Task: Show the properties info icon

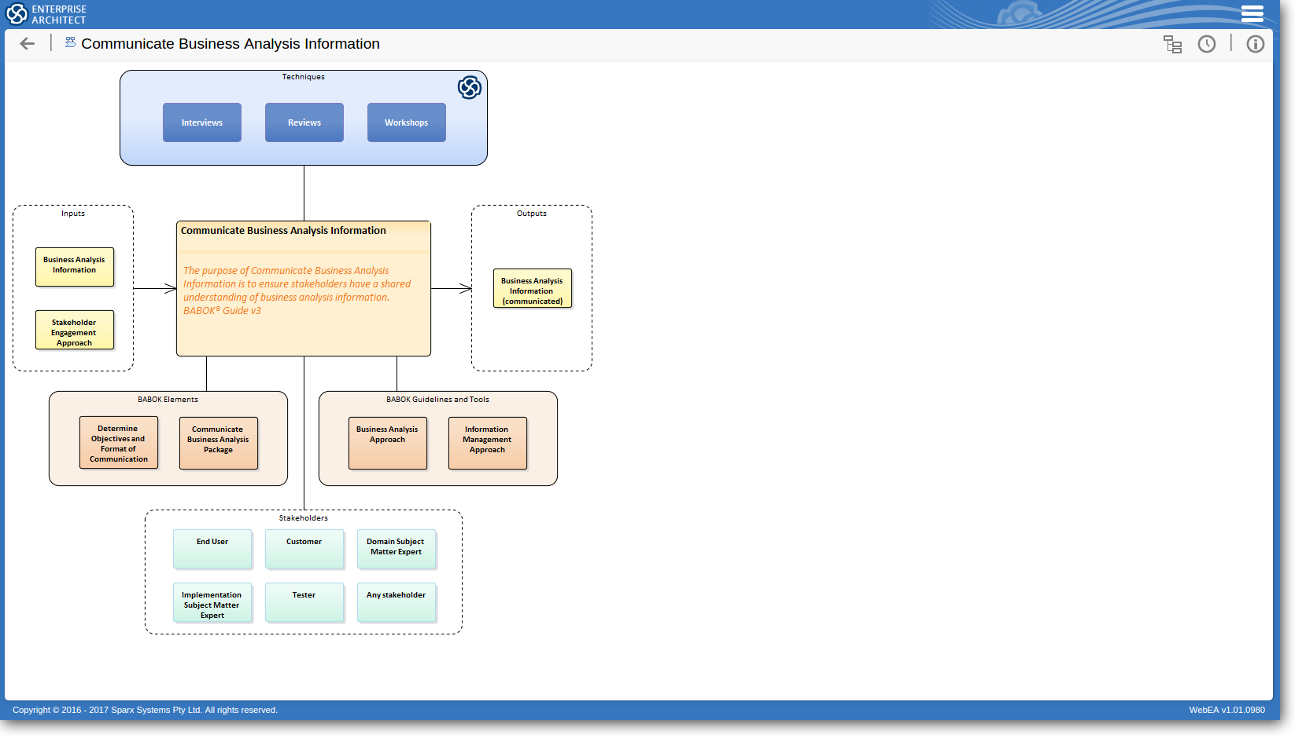Action: pos(1255,44)
